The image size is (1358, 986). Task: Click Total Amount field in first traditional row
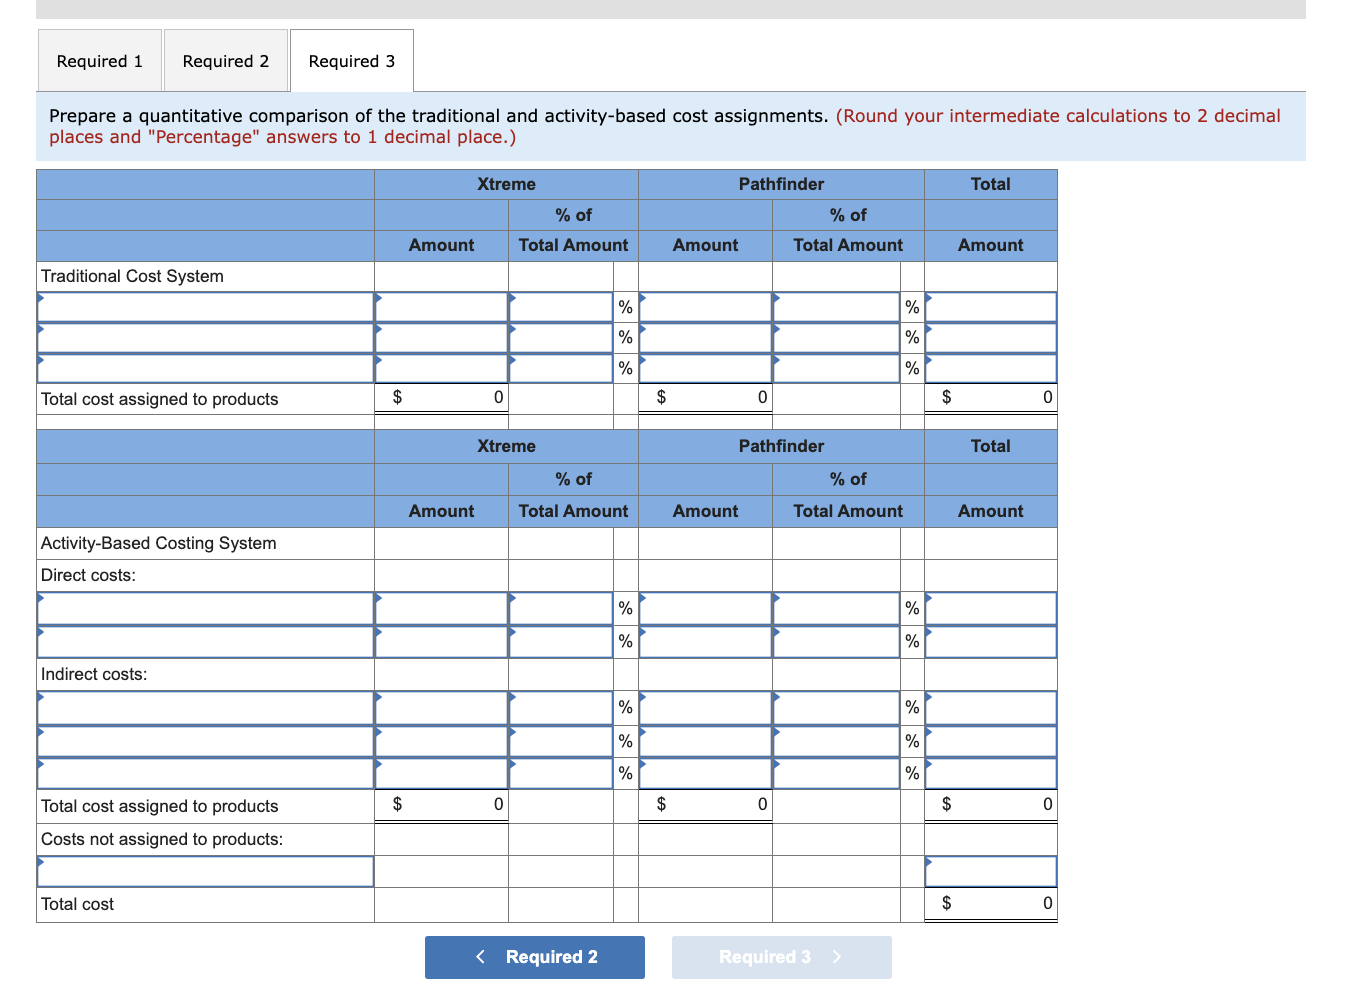[991, 307]
